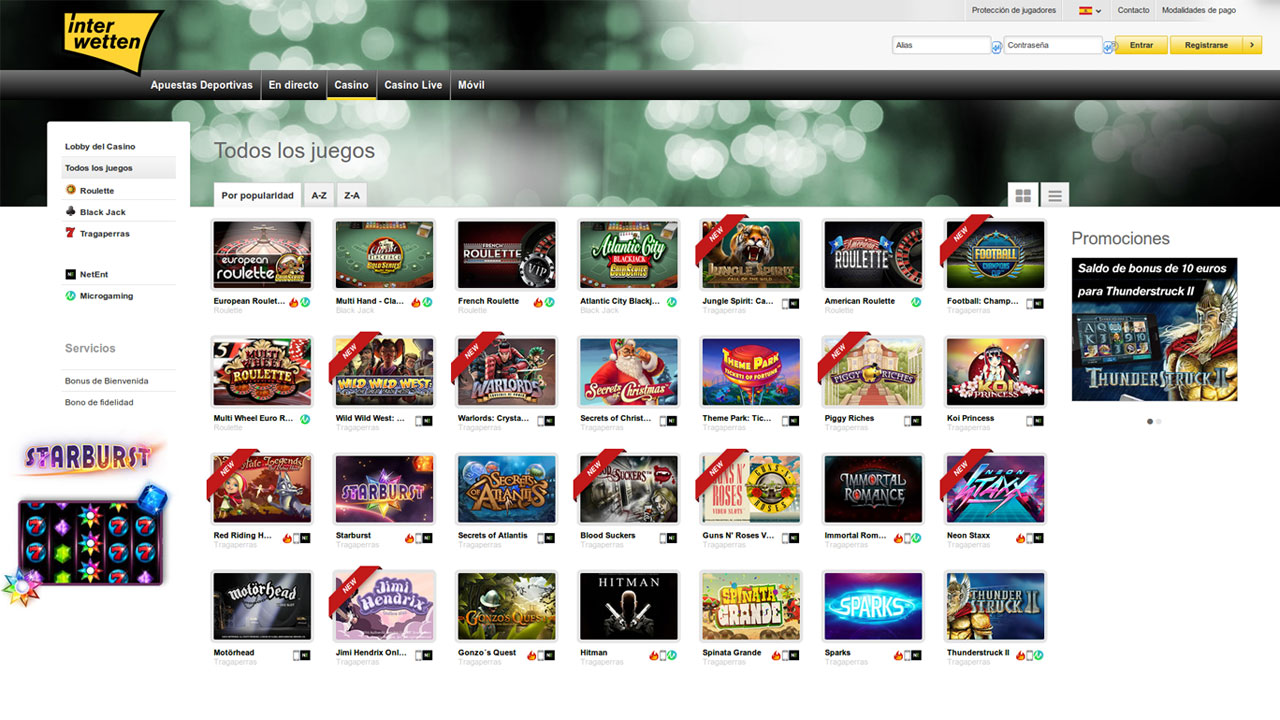Open the Thunderstruck II promotion banner
Screen dimensions: 1280x720
(x=1154, y=330)
